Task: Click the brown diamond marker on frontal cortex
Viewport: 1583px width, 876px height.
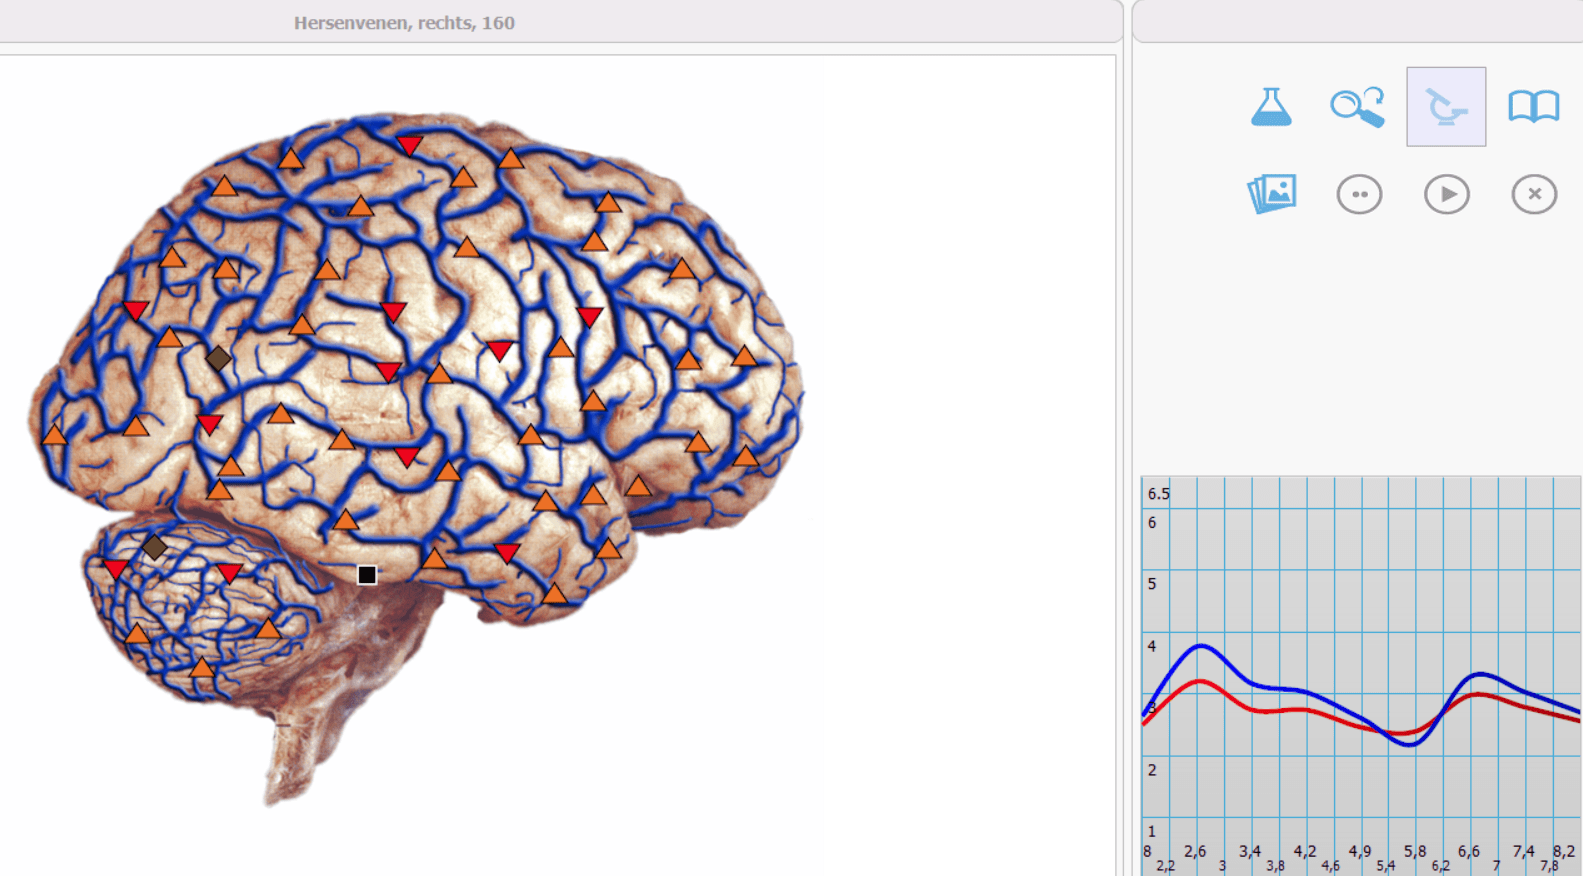Action: (x=218, y=358)
